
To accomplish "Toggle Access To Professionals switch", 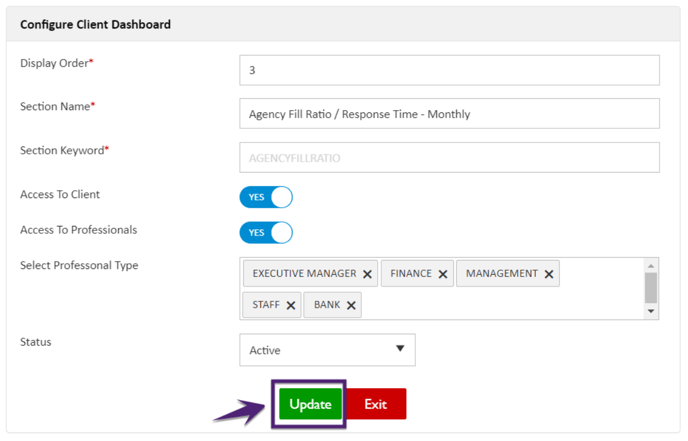I will [x=266, y=233].
